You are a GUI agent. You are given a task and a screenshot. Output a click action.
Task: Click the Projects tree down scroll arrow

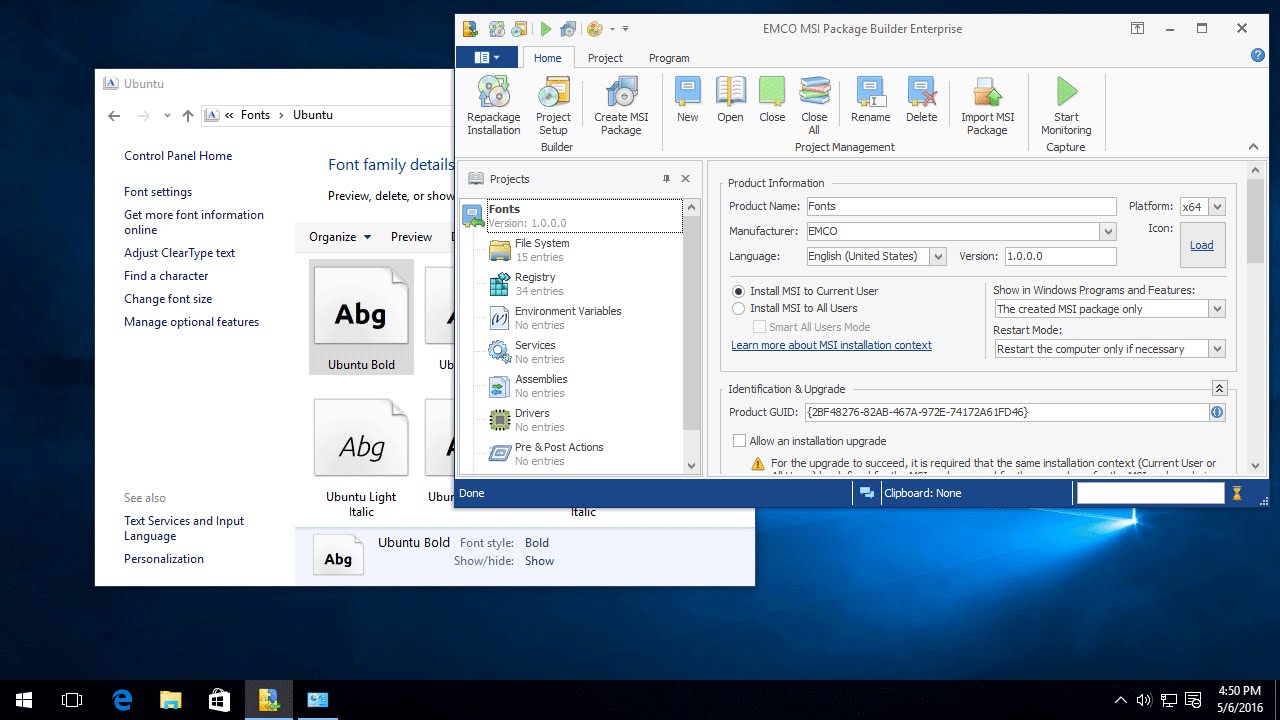point(691,466)
